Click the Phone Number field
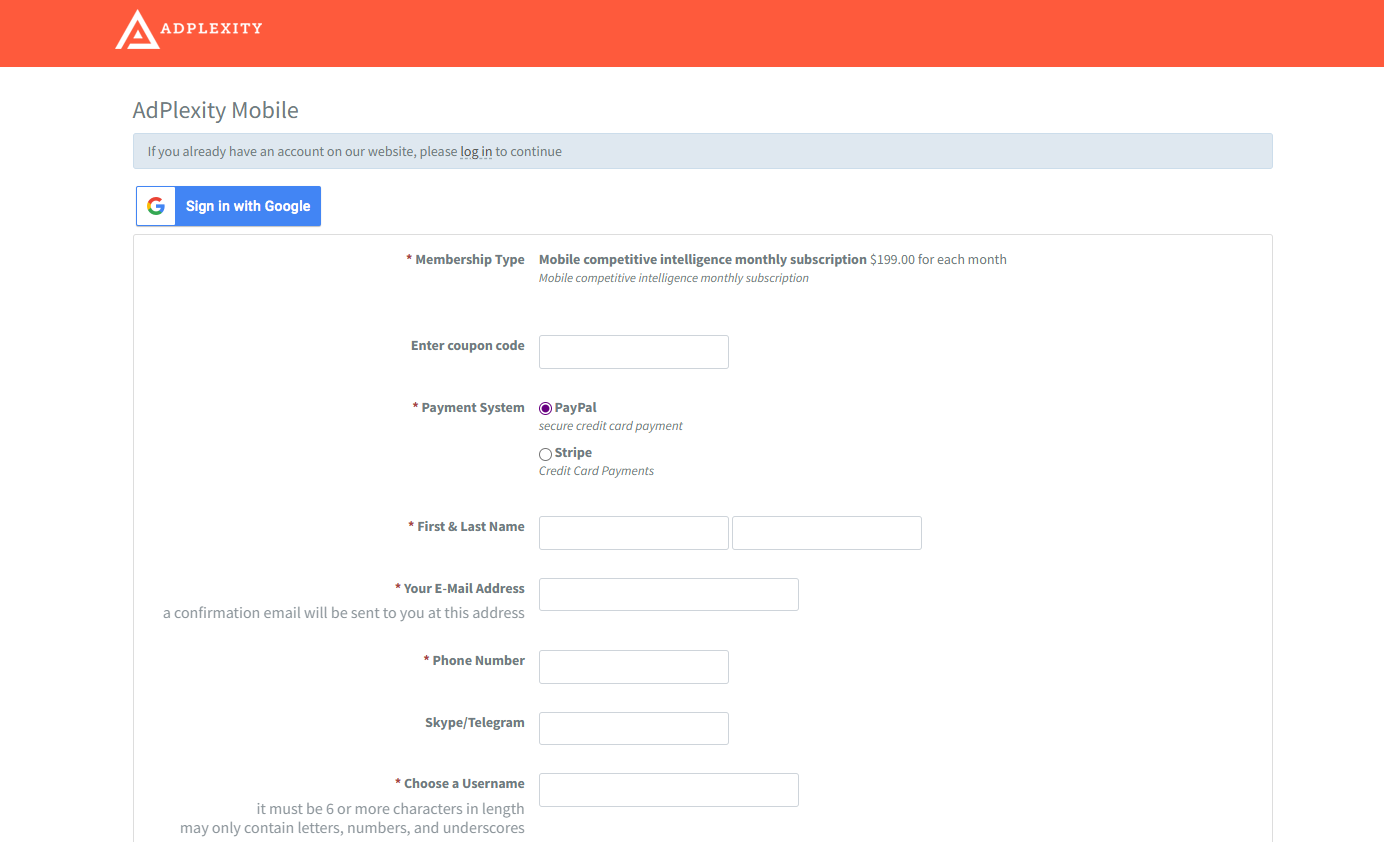 click(634, 667)
